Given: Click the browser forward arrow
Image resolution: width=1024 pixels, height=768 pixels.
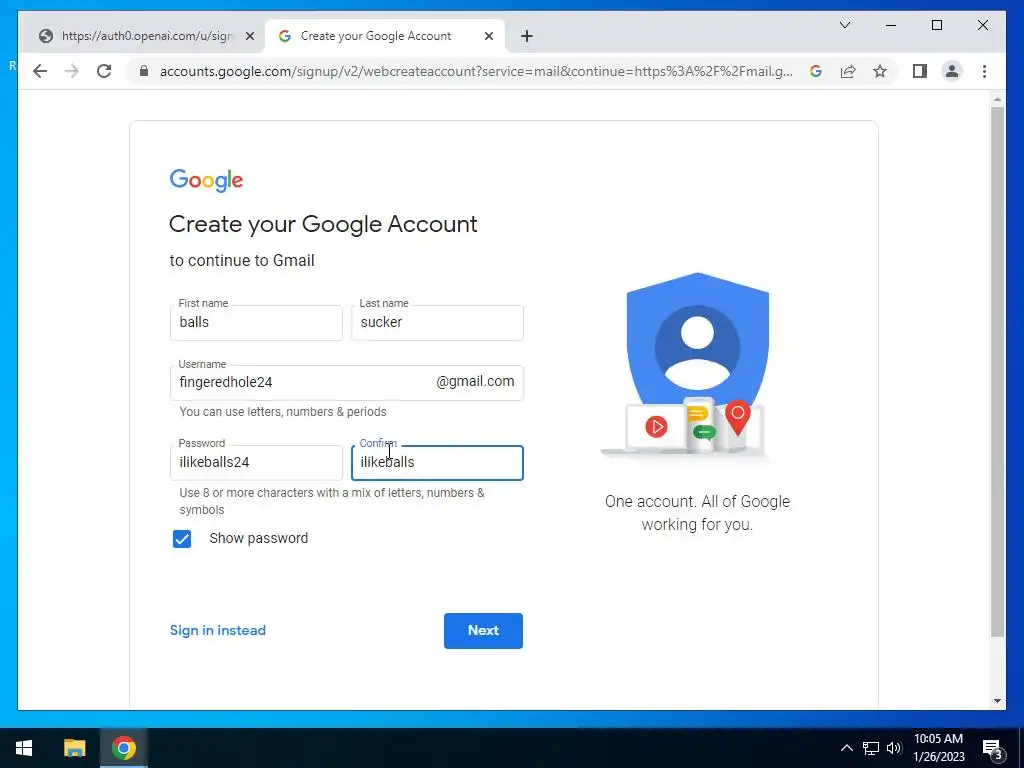Looking at the screenshot, I should click(x=72, y=71).
